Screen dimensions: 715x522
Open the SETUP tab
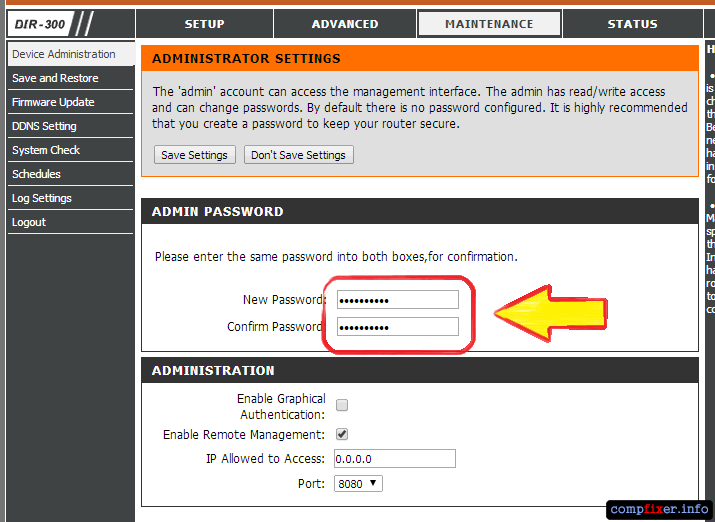[x=204, y=24]
